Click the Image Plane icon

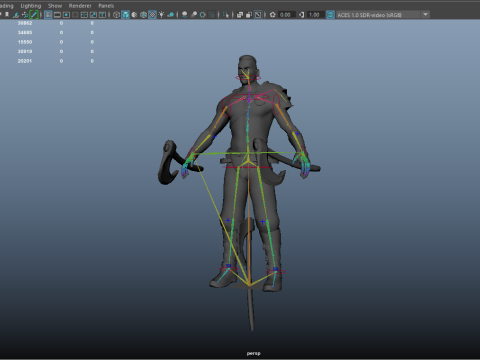coord(16,15)
